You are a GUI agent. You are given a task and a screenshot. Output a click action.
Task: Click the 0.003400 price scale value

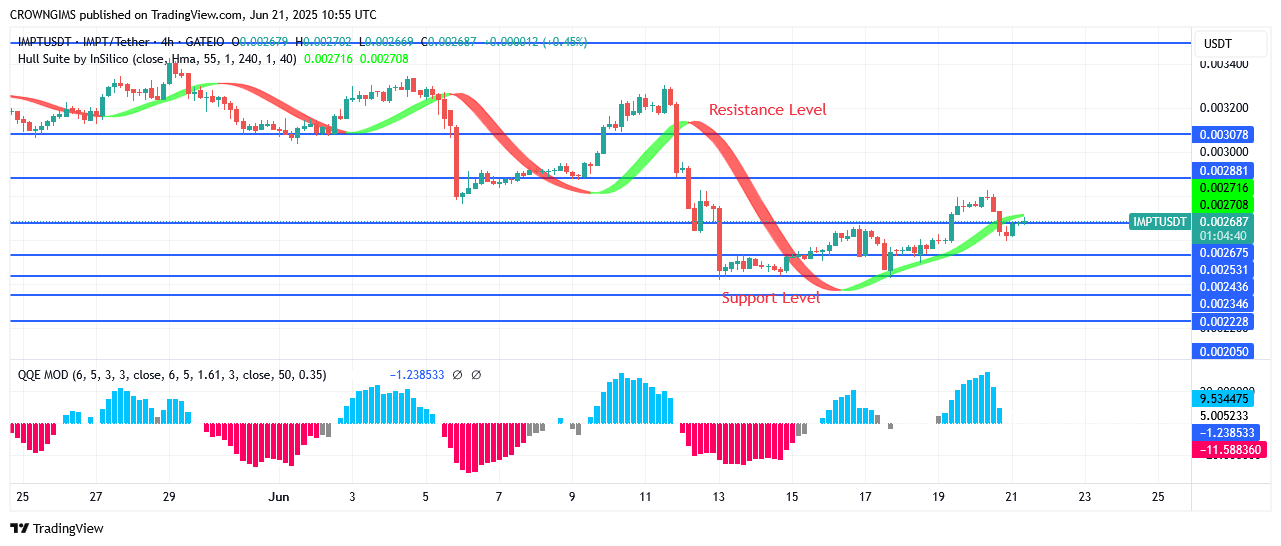pos(1224,64)
